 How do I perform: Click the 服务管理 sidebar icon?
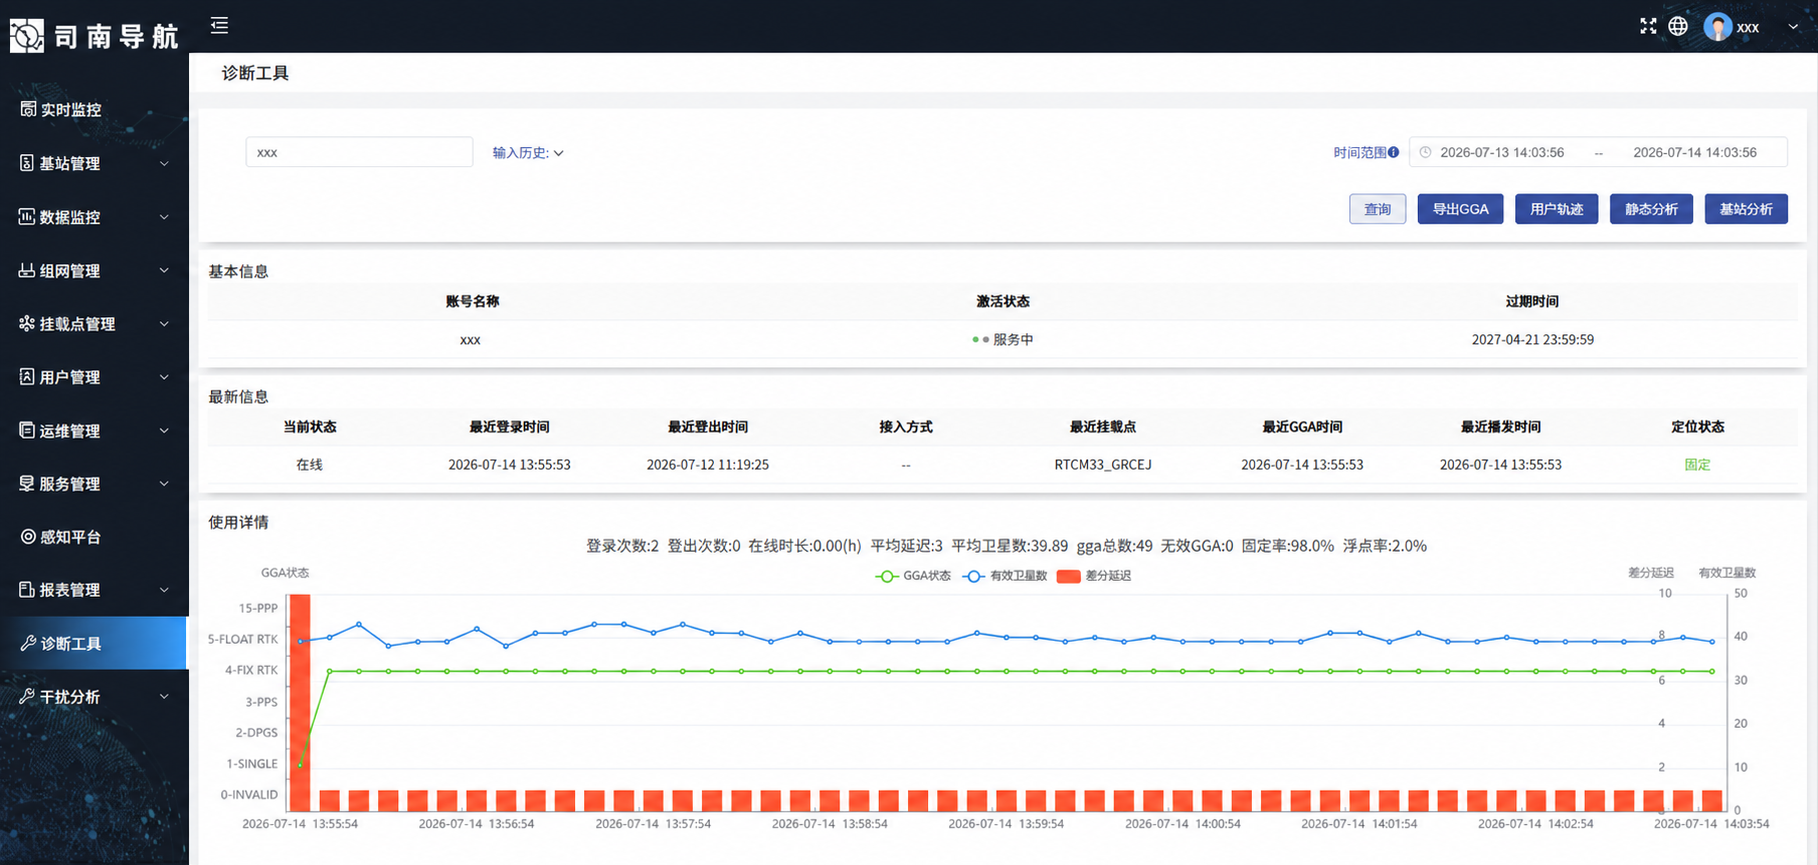[x=27, y=483]
